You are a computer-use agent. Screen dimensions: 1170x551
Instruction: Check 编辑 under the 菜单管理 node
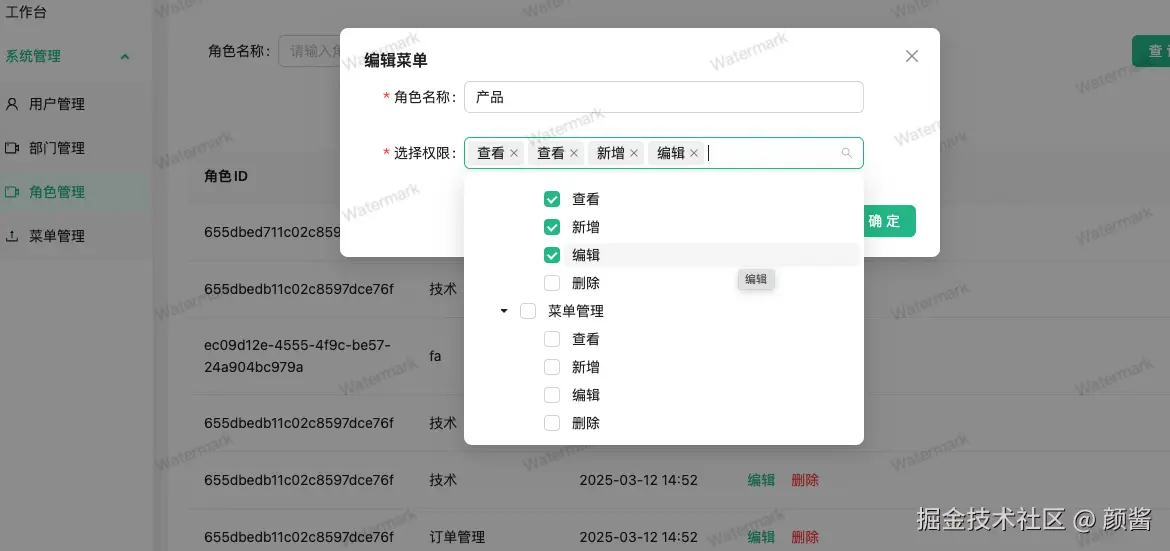coord(552,395)
